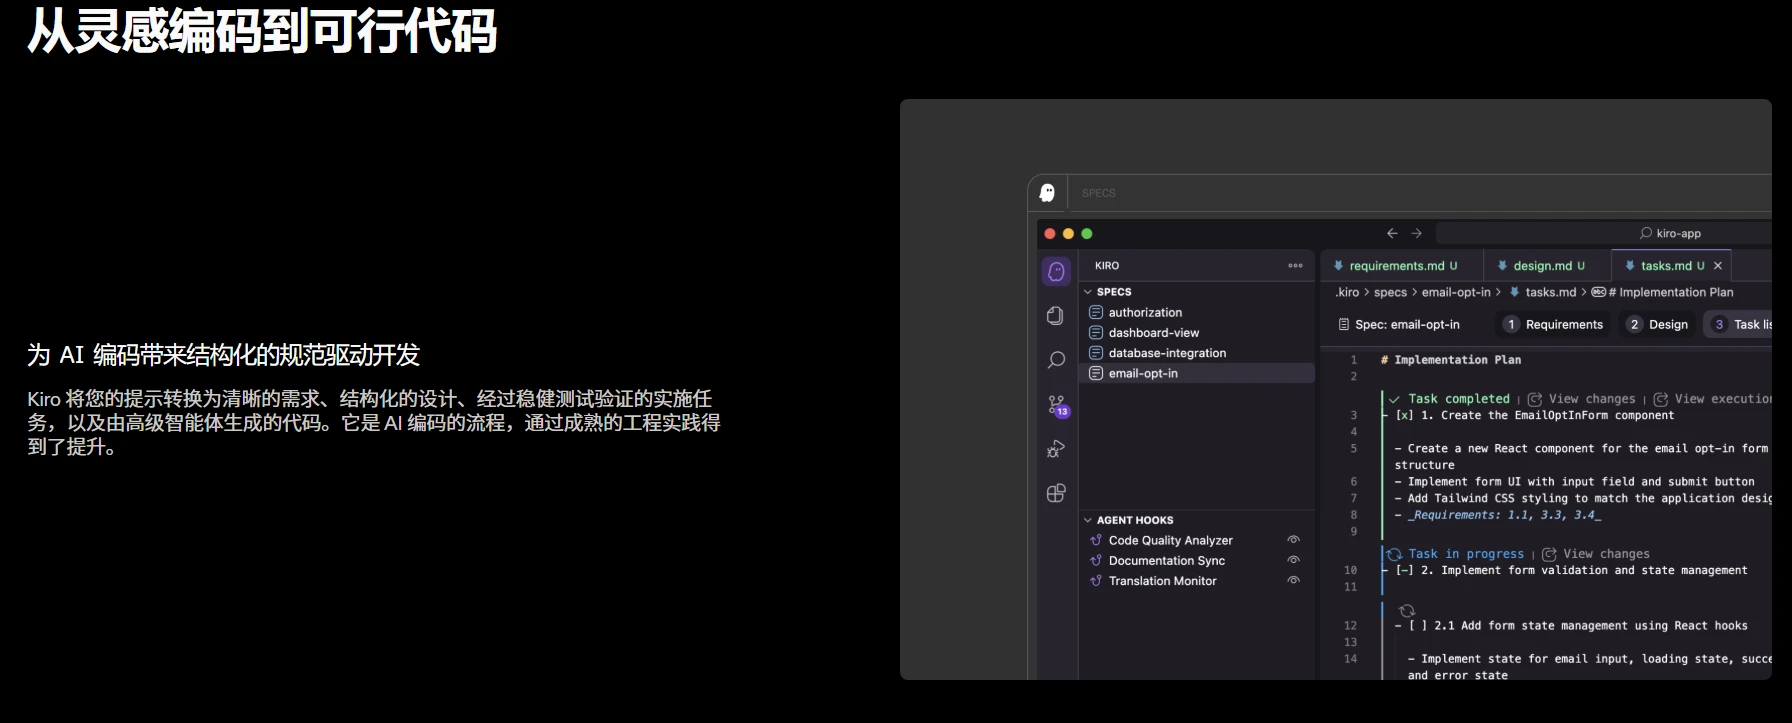Toggle the Translation Monitor eye icon
1792x723 pixels.
(1293, 580)
